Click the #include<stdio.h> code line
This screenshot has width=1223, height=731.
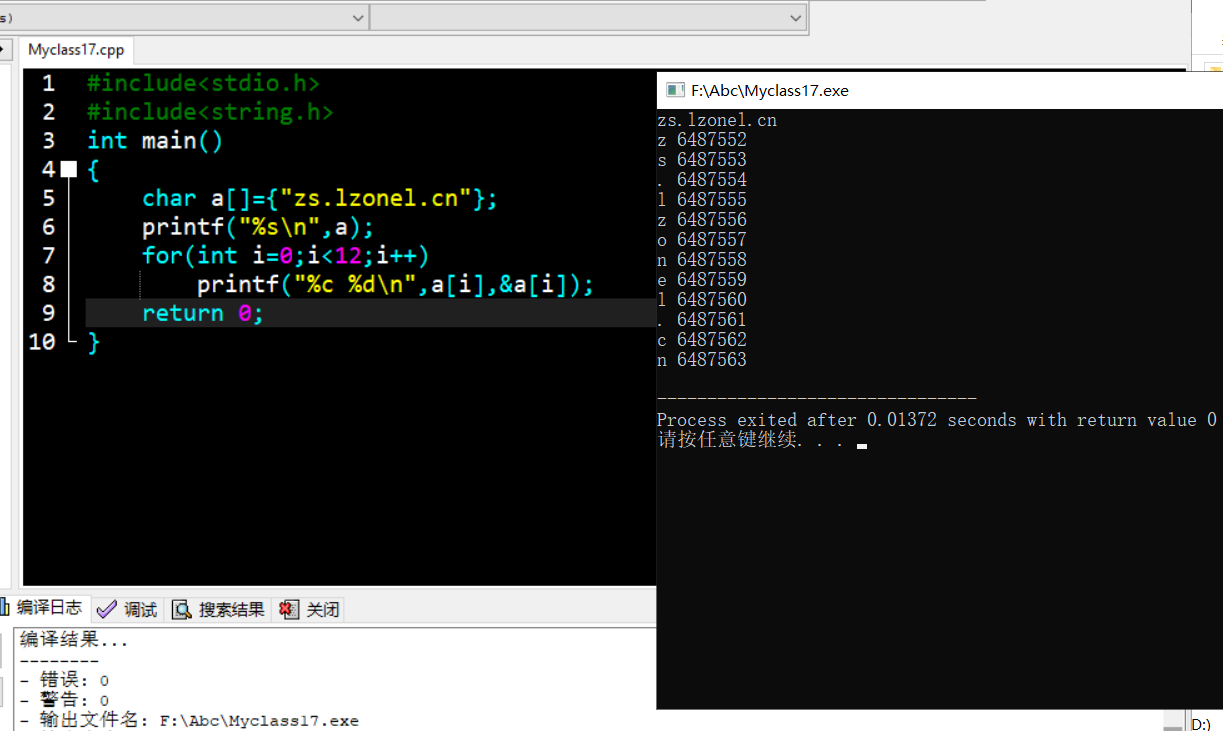click(x=203, y=83)
